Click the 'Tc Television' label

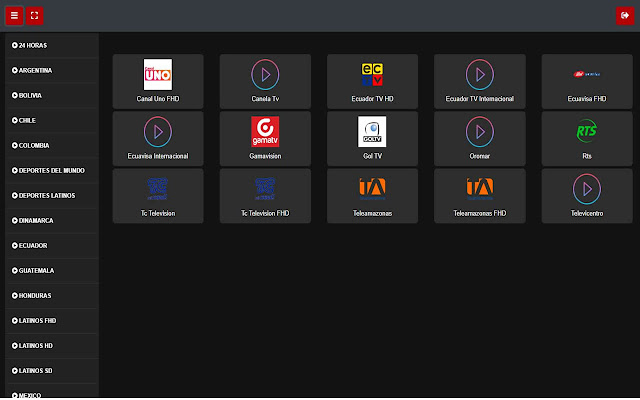(x=158, y=213)
